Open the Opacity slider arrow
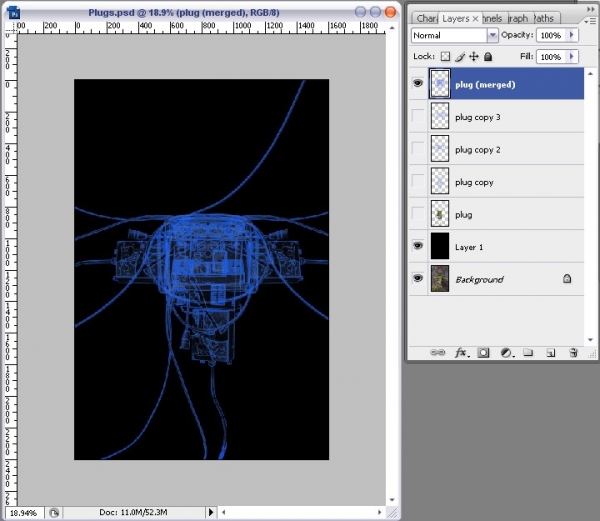 (x=572, y=35)
